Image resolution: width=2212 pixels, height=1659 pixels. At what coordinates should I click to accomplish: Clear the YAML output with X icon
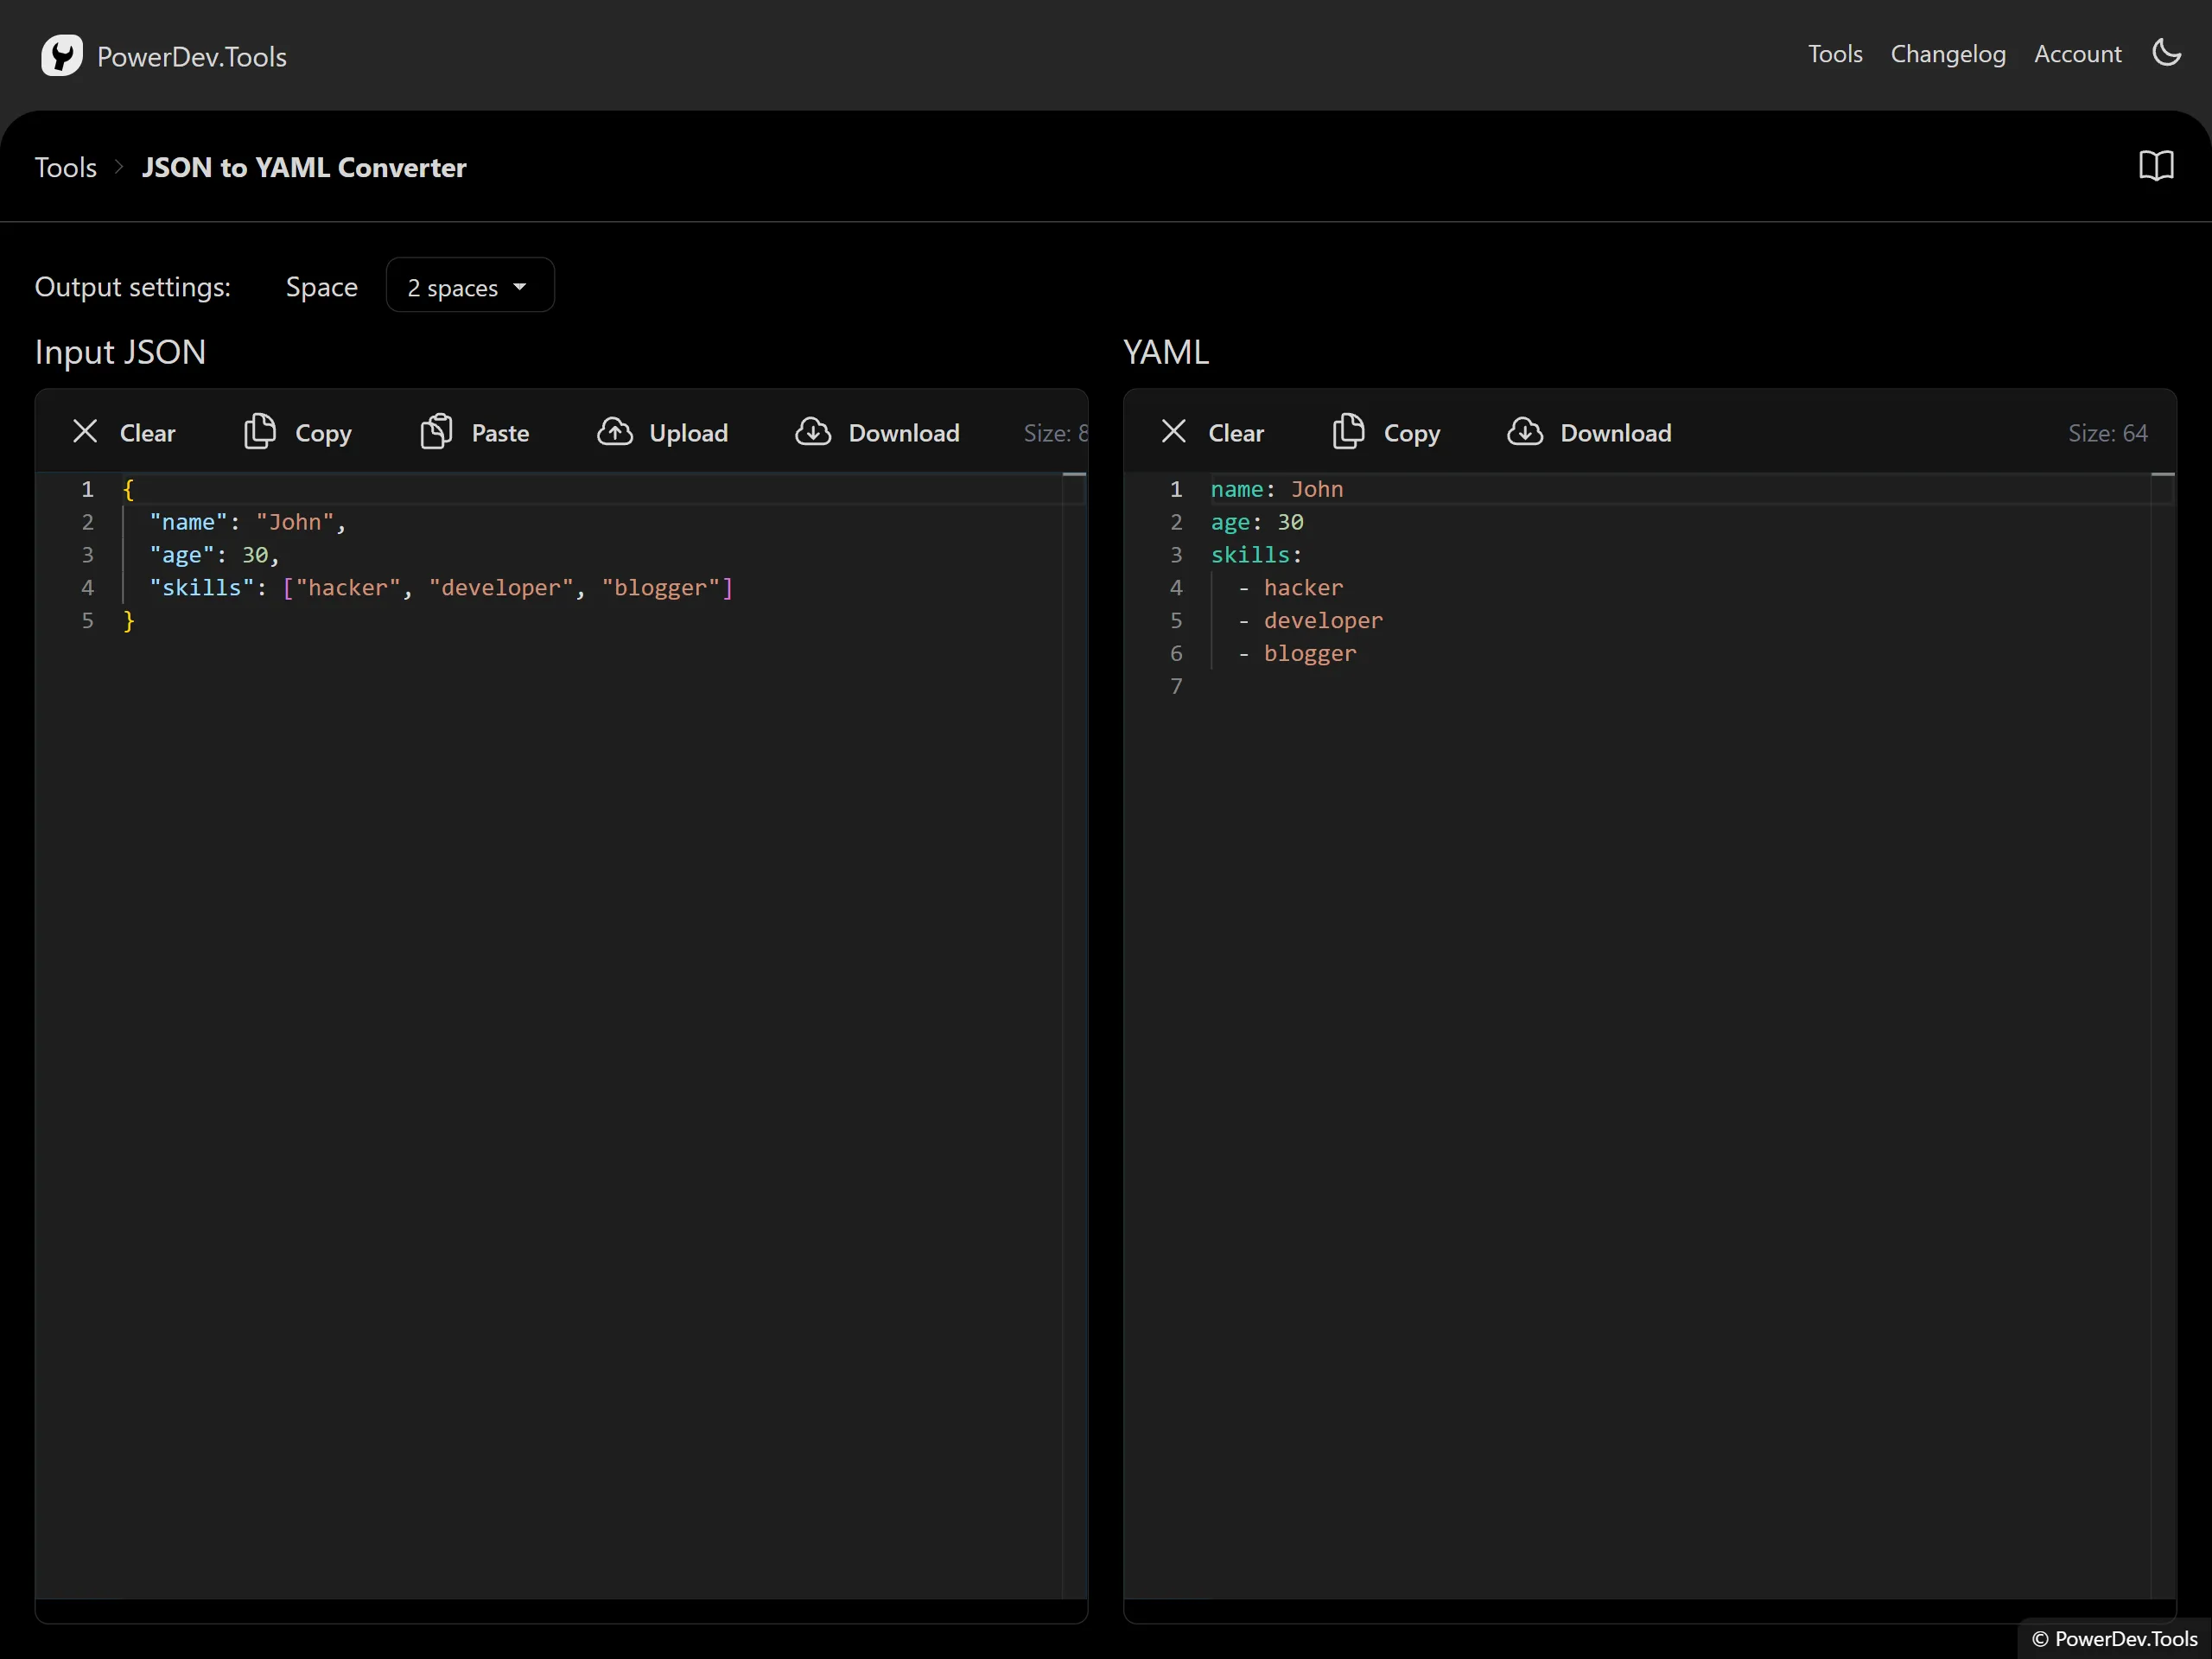pyautogui.click(x=1174, y=432)
